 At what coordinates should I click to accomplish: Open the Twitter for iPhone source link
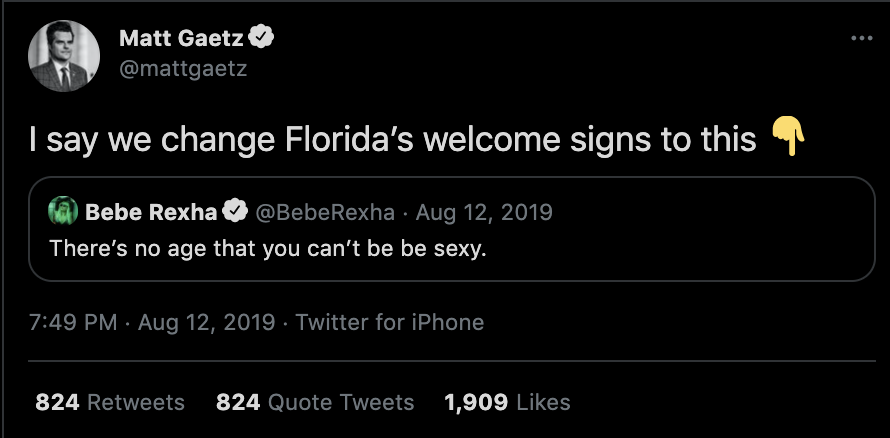[390, 322]
